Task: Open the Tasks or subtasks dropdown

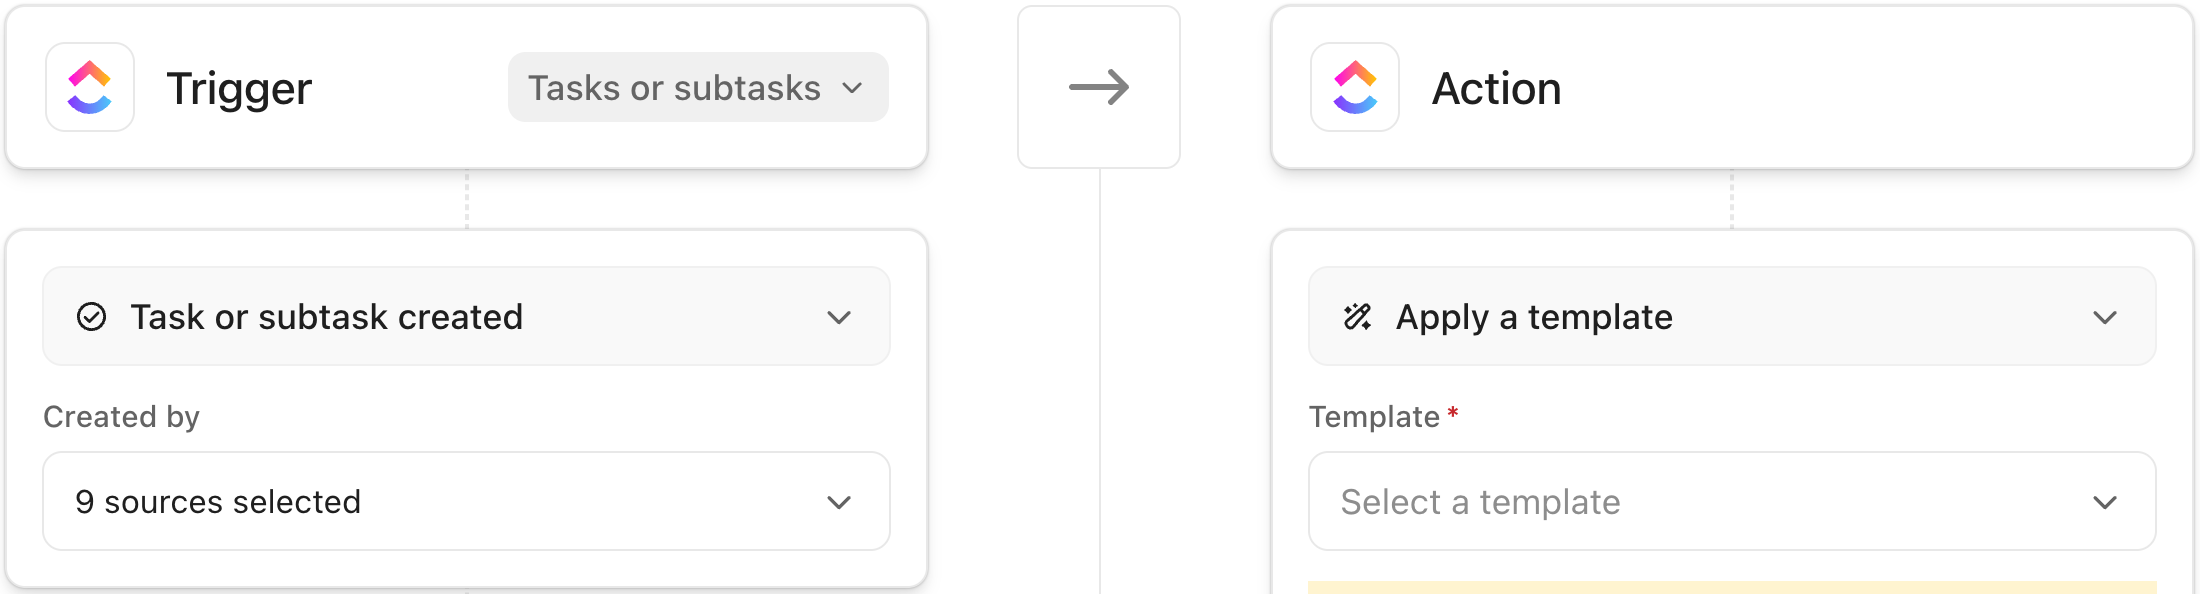Action: point(697,88)
